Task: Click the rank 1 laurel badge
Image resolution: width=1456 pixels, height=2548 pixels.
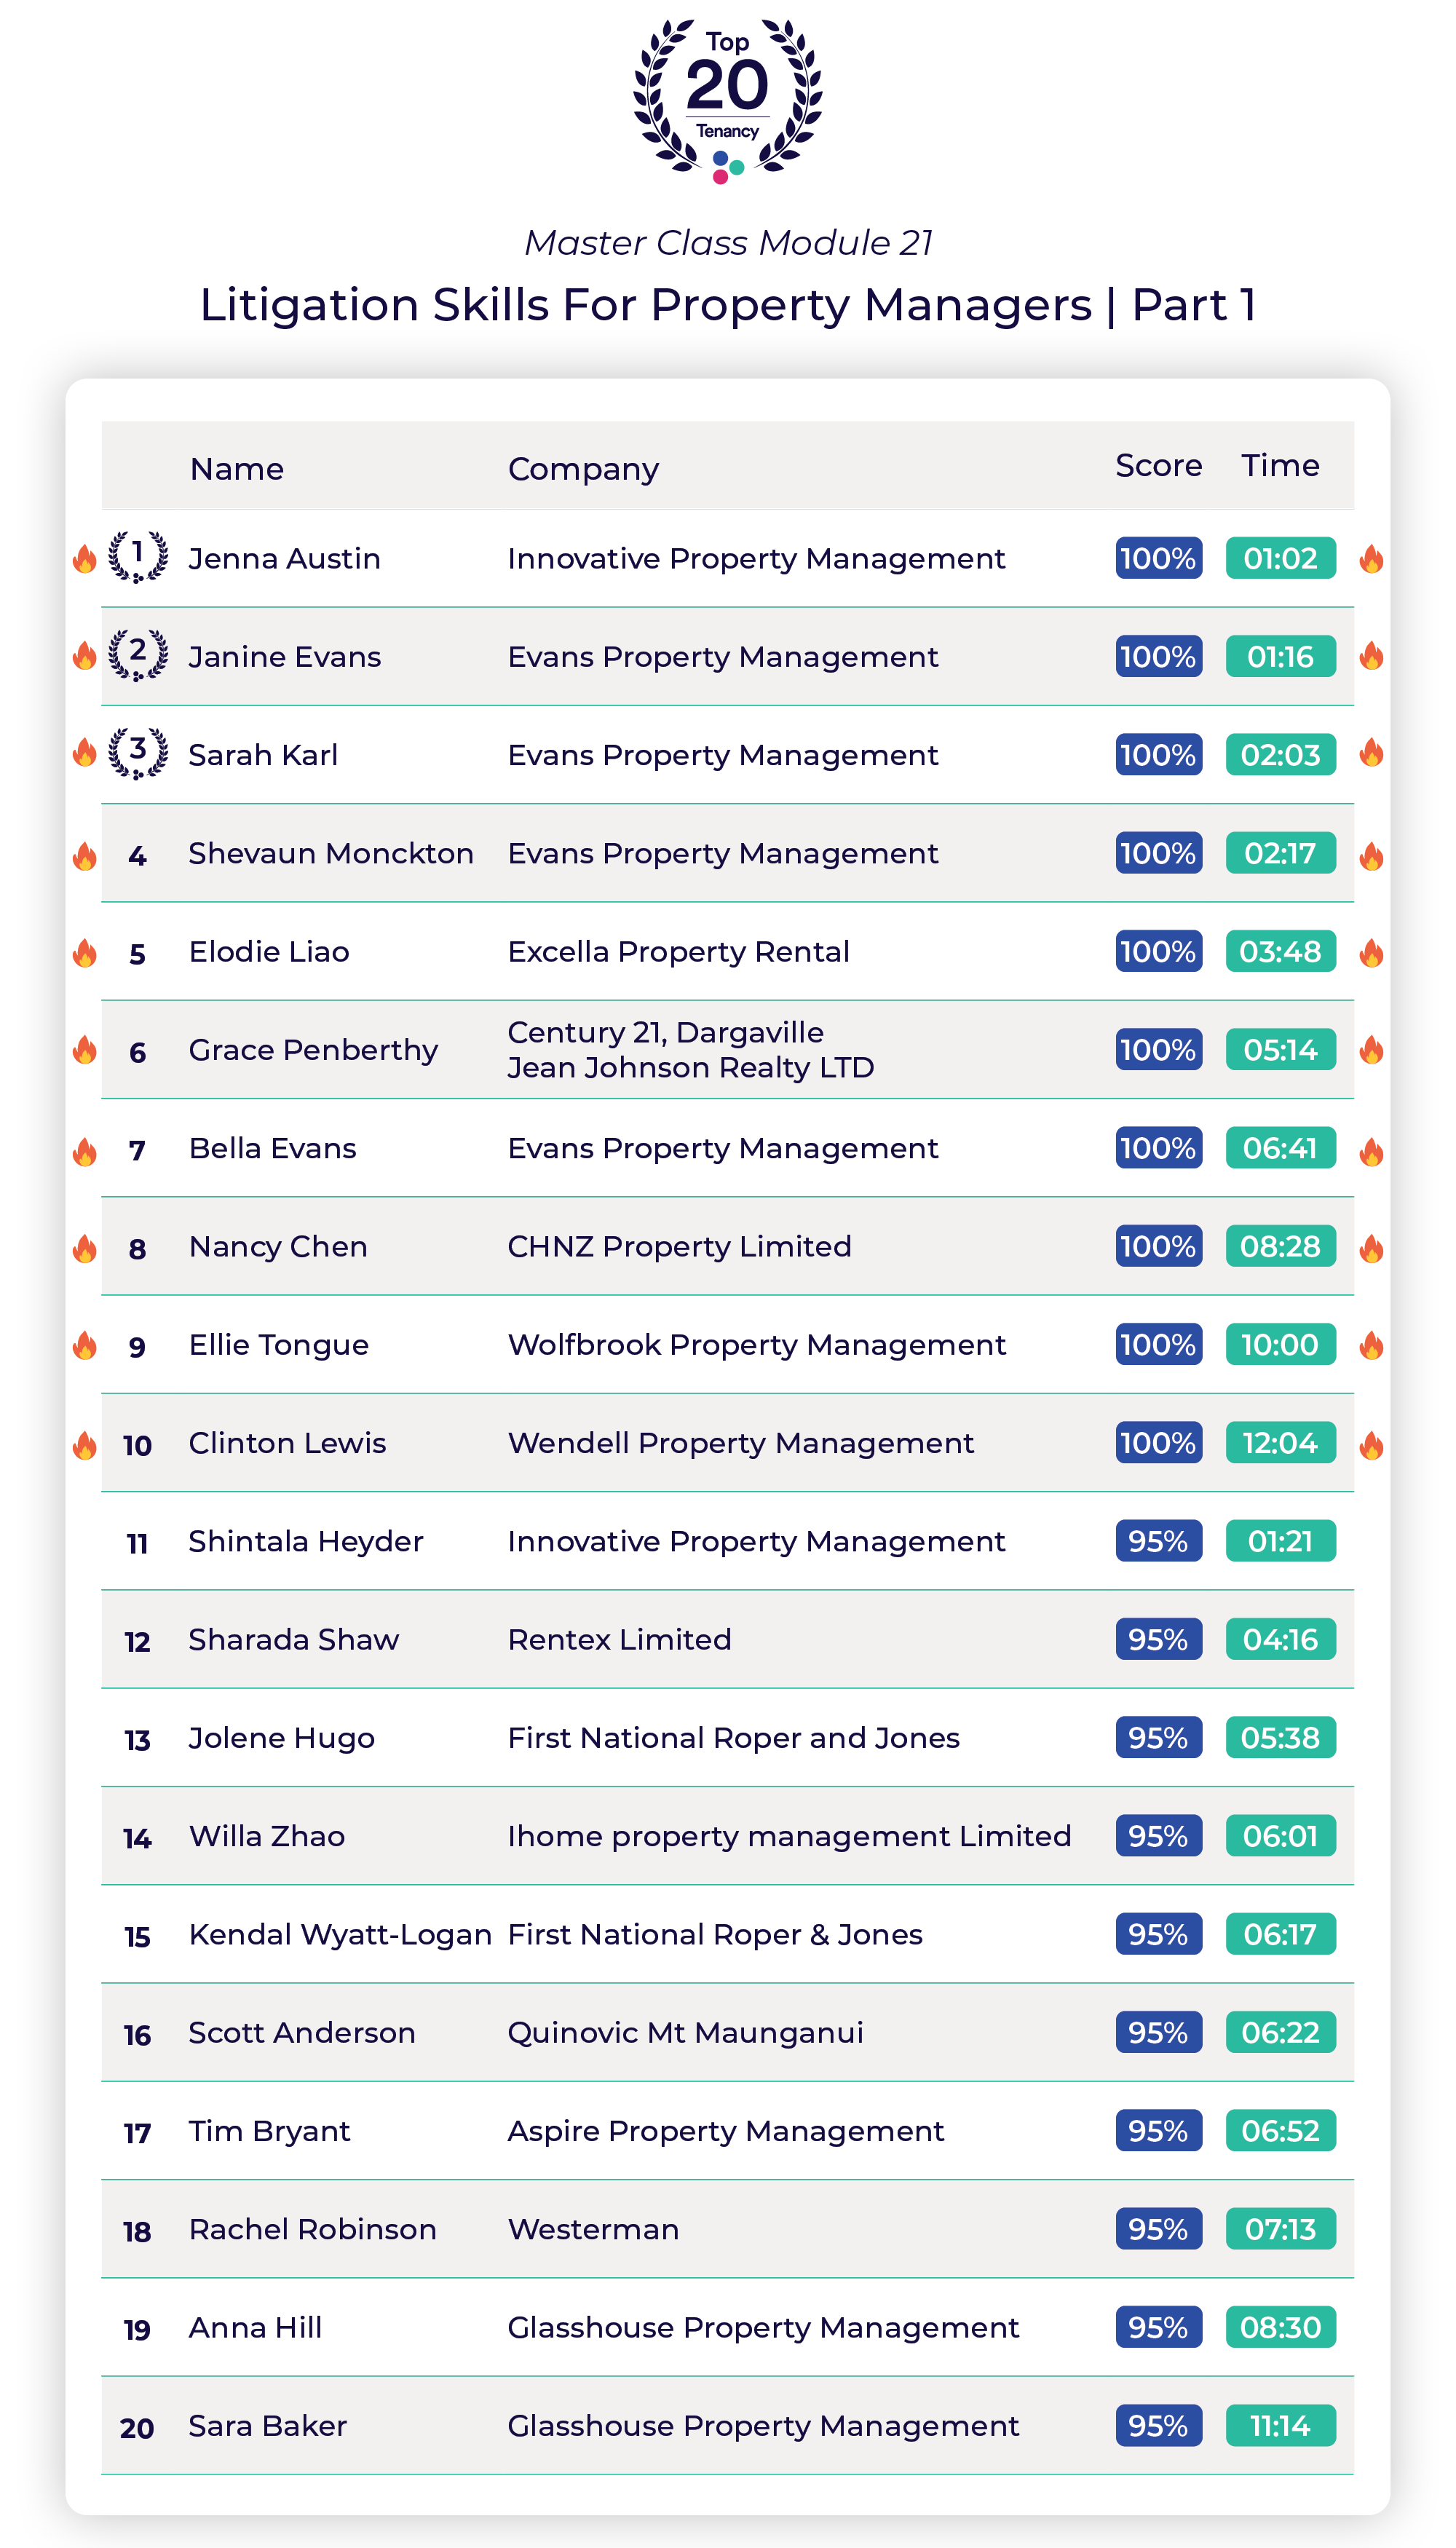Action: point(138,556)
